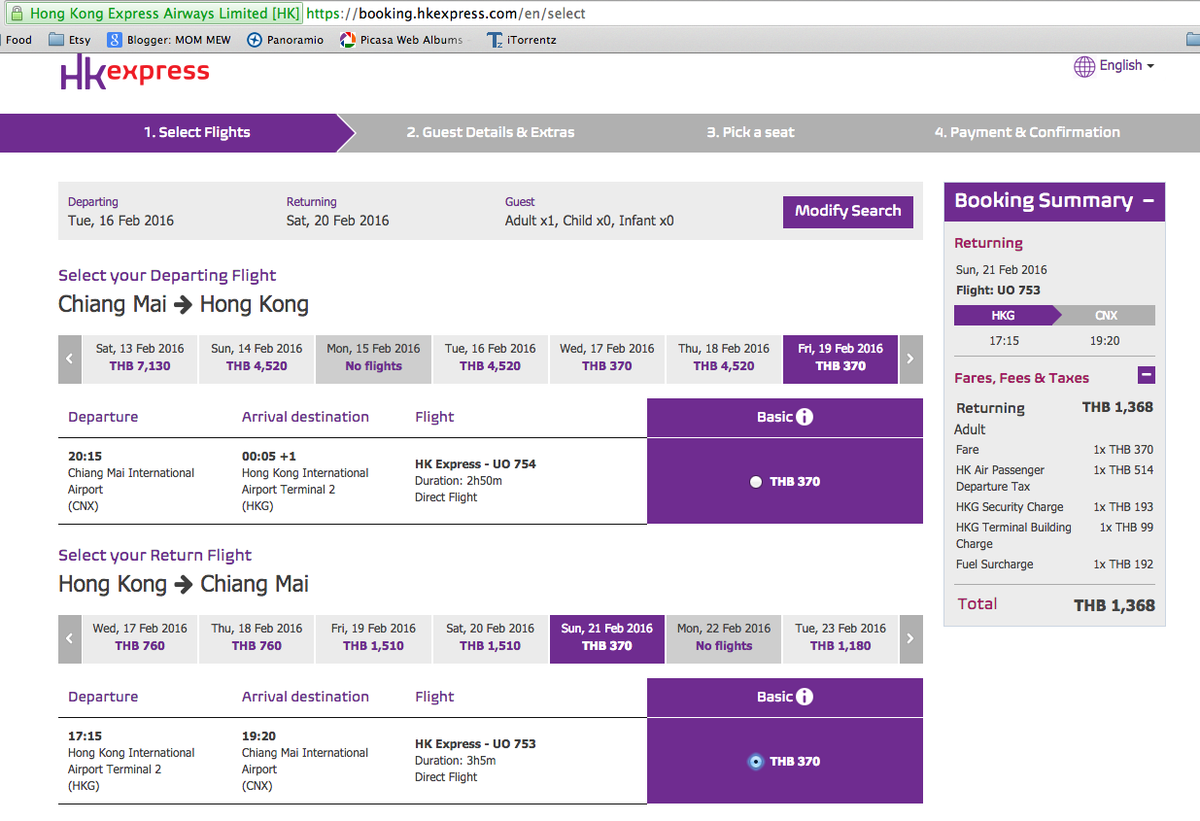Open the Picasa Web Albums bookmark
Image resolution: width=1200 pixels, height=821 pixels.
[x=401, y=40]
